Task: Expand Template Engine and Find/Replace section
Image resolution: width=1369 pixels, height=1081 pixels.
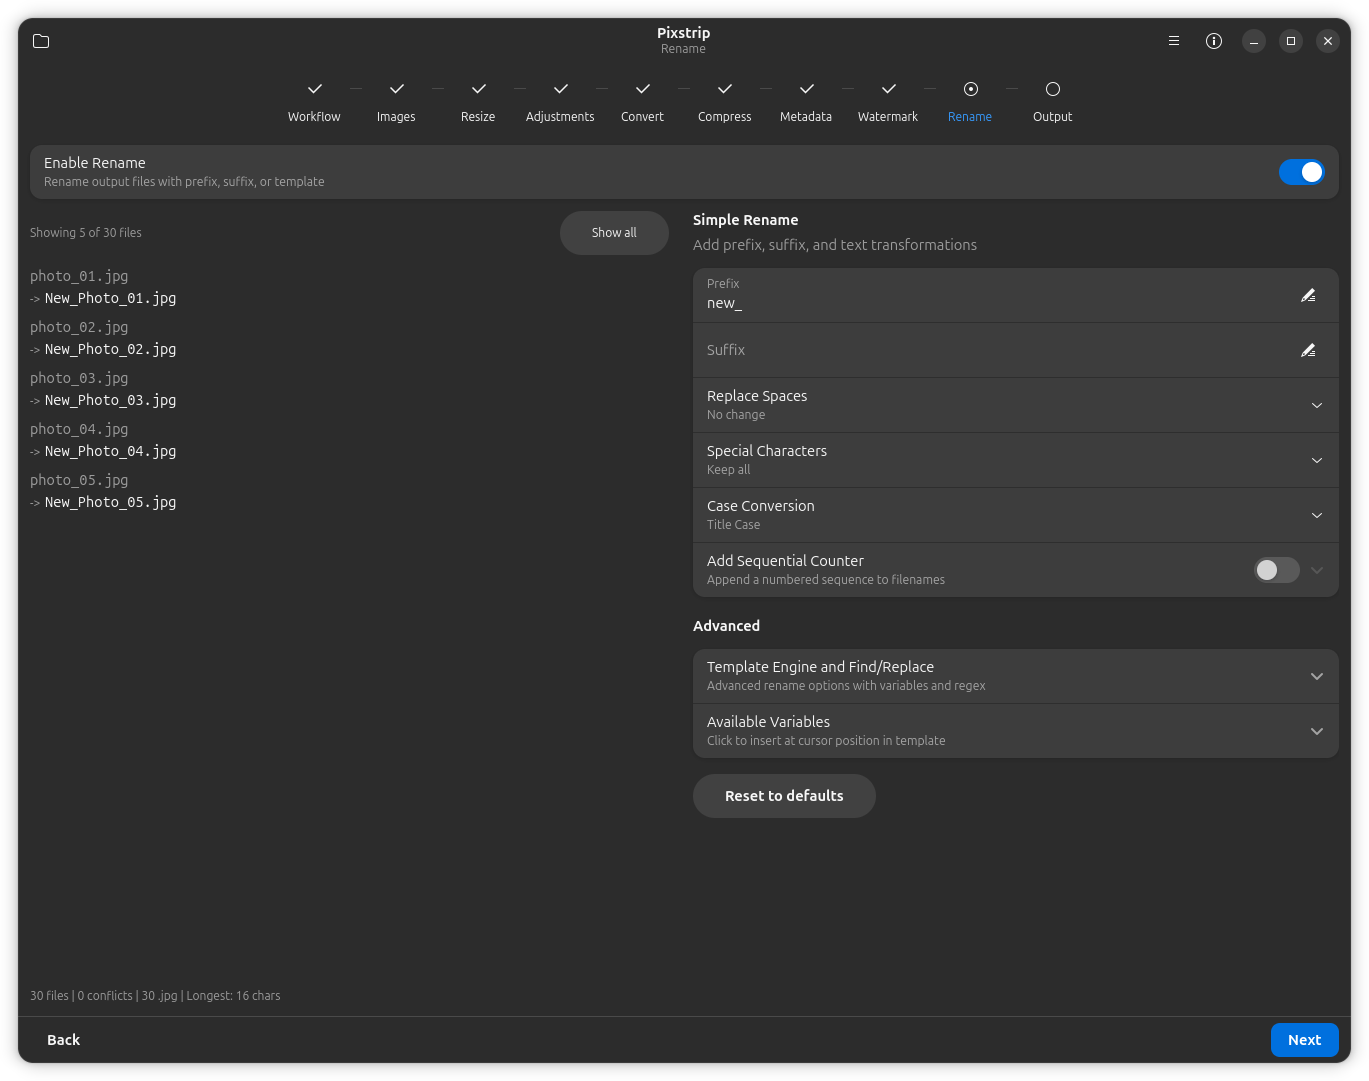Action: click(x=1316, y=676)
